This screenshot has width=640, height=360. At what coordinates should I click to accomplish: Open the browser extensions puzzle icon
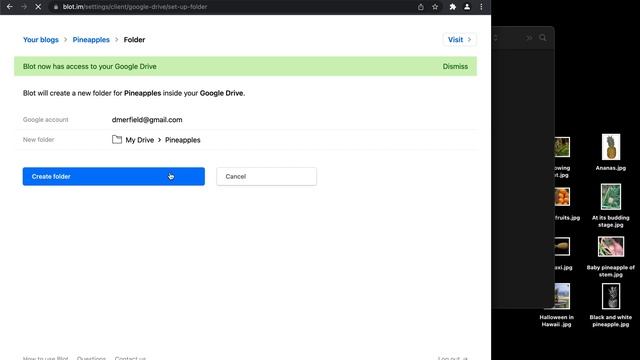[x=453, y=7]
